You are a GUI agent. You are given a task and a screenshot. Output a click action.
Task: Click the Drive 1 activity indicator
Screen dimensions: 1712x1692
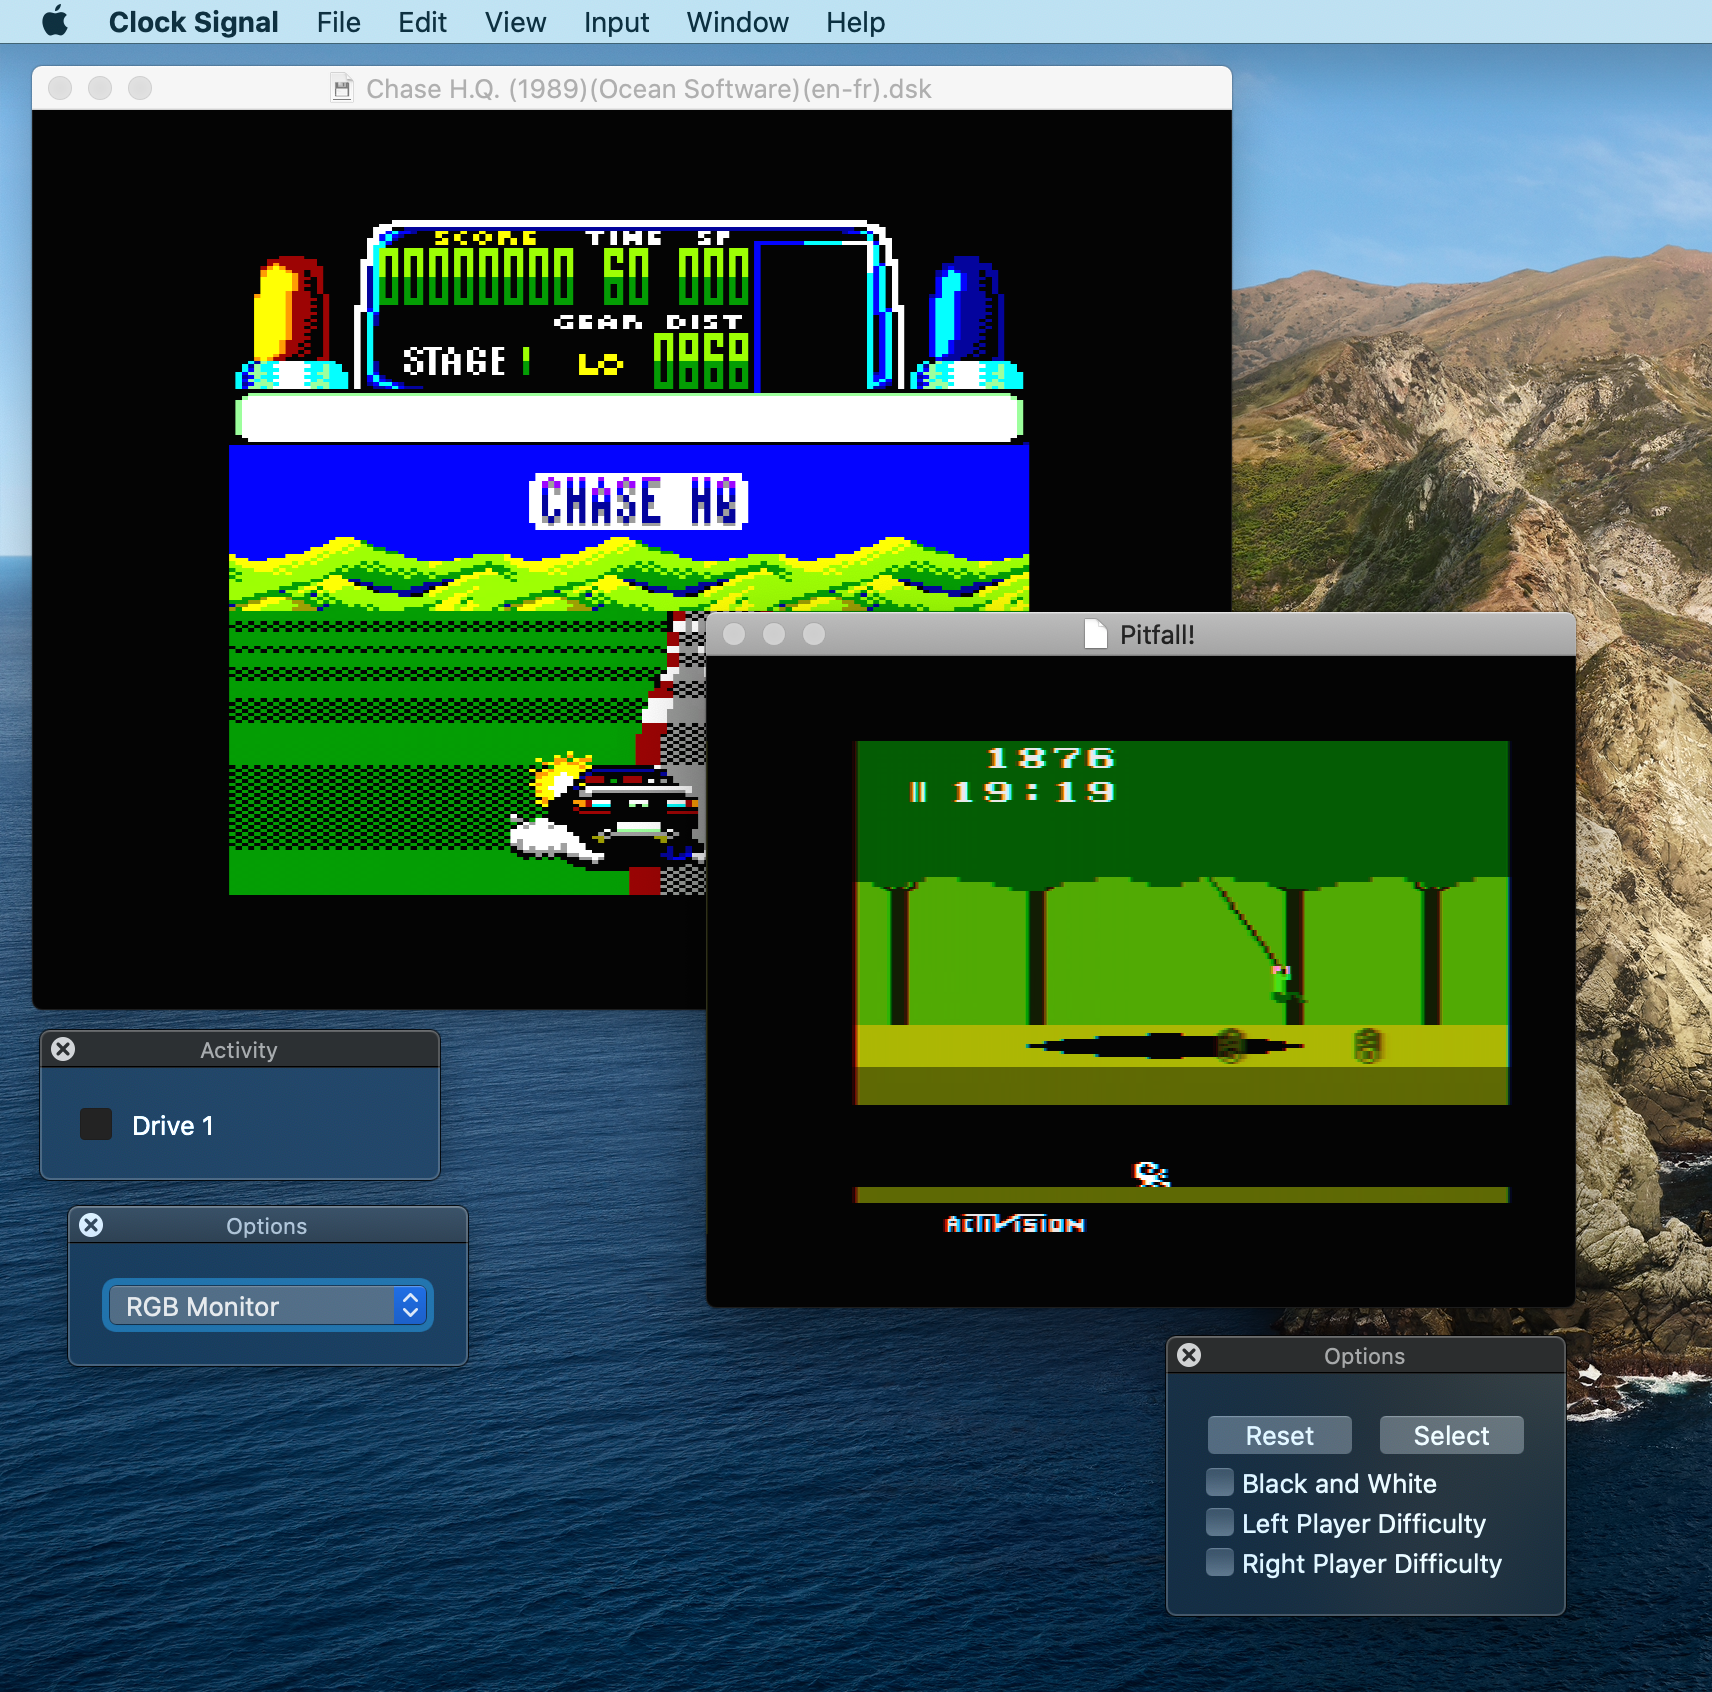96,1124
